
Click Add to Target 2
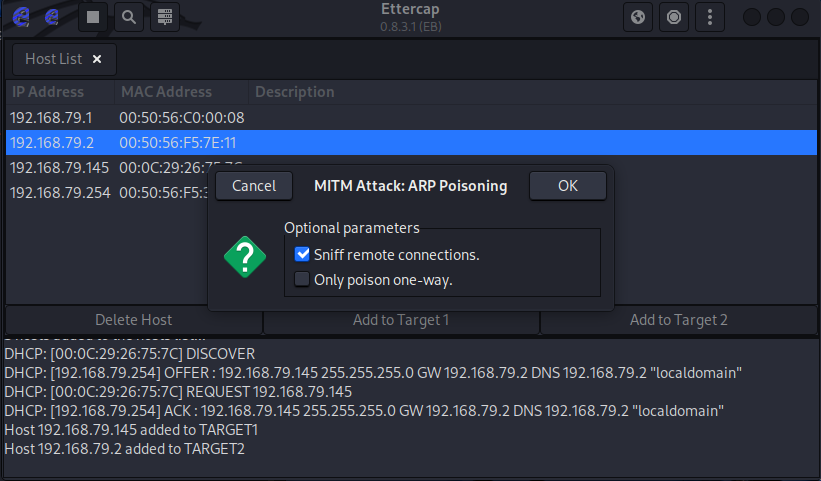679,320
